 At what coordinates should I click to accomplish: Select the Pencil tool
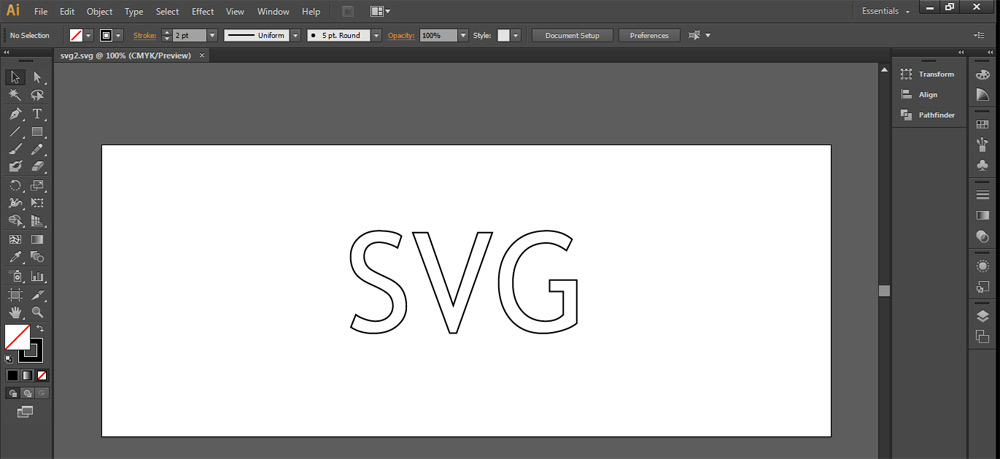point(37,150)
